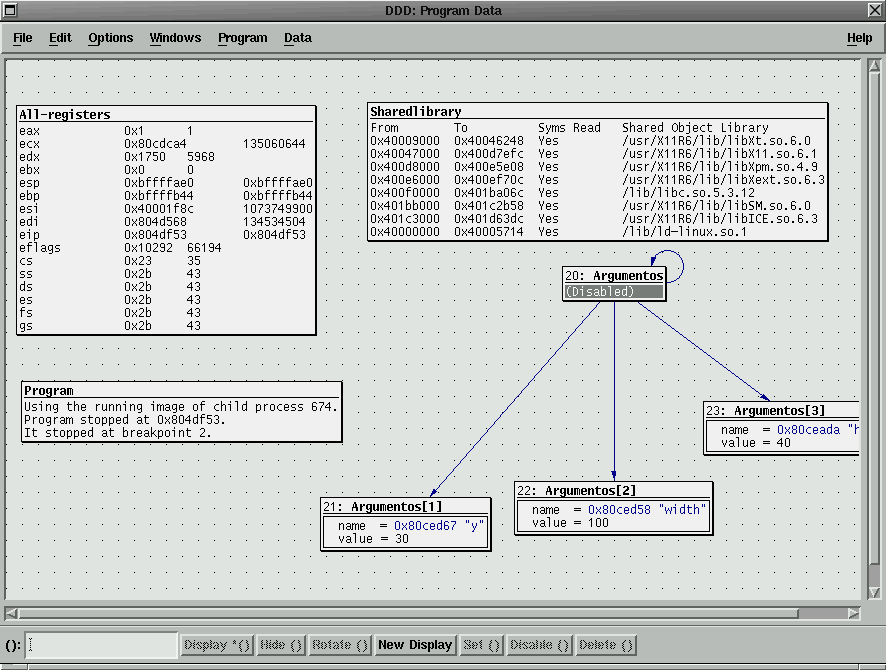This screenshot has height=670, width=886.
Task: Open the Options menu
Action: click(110, 38)
